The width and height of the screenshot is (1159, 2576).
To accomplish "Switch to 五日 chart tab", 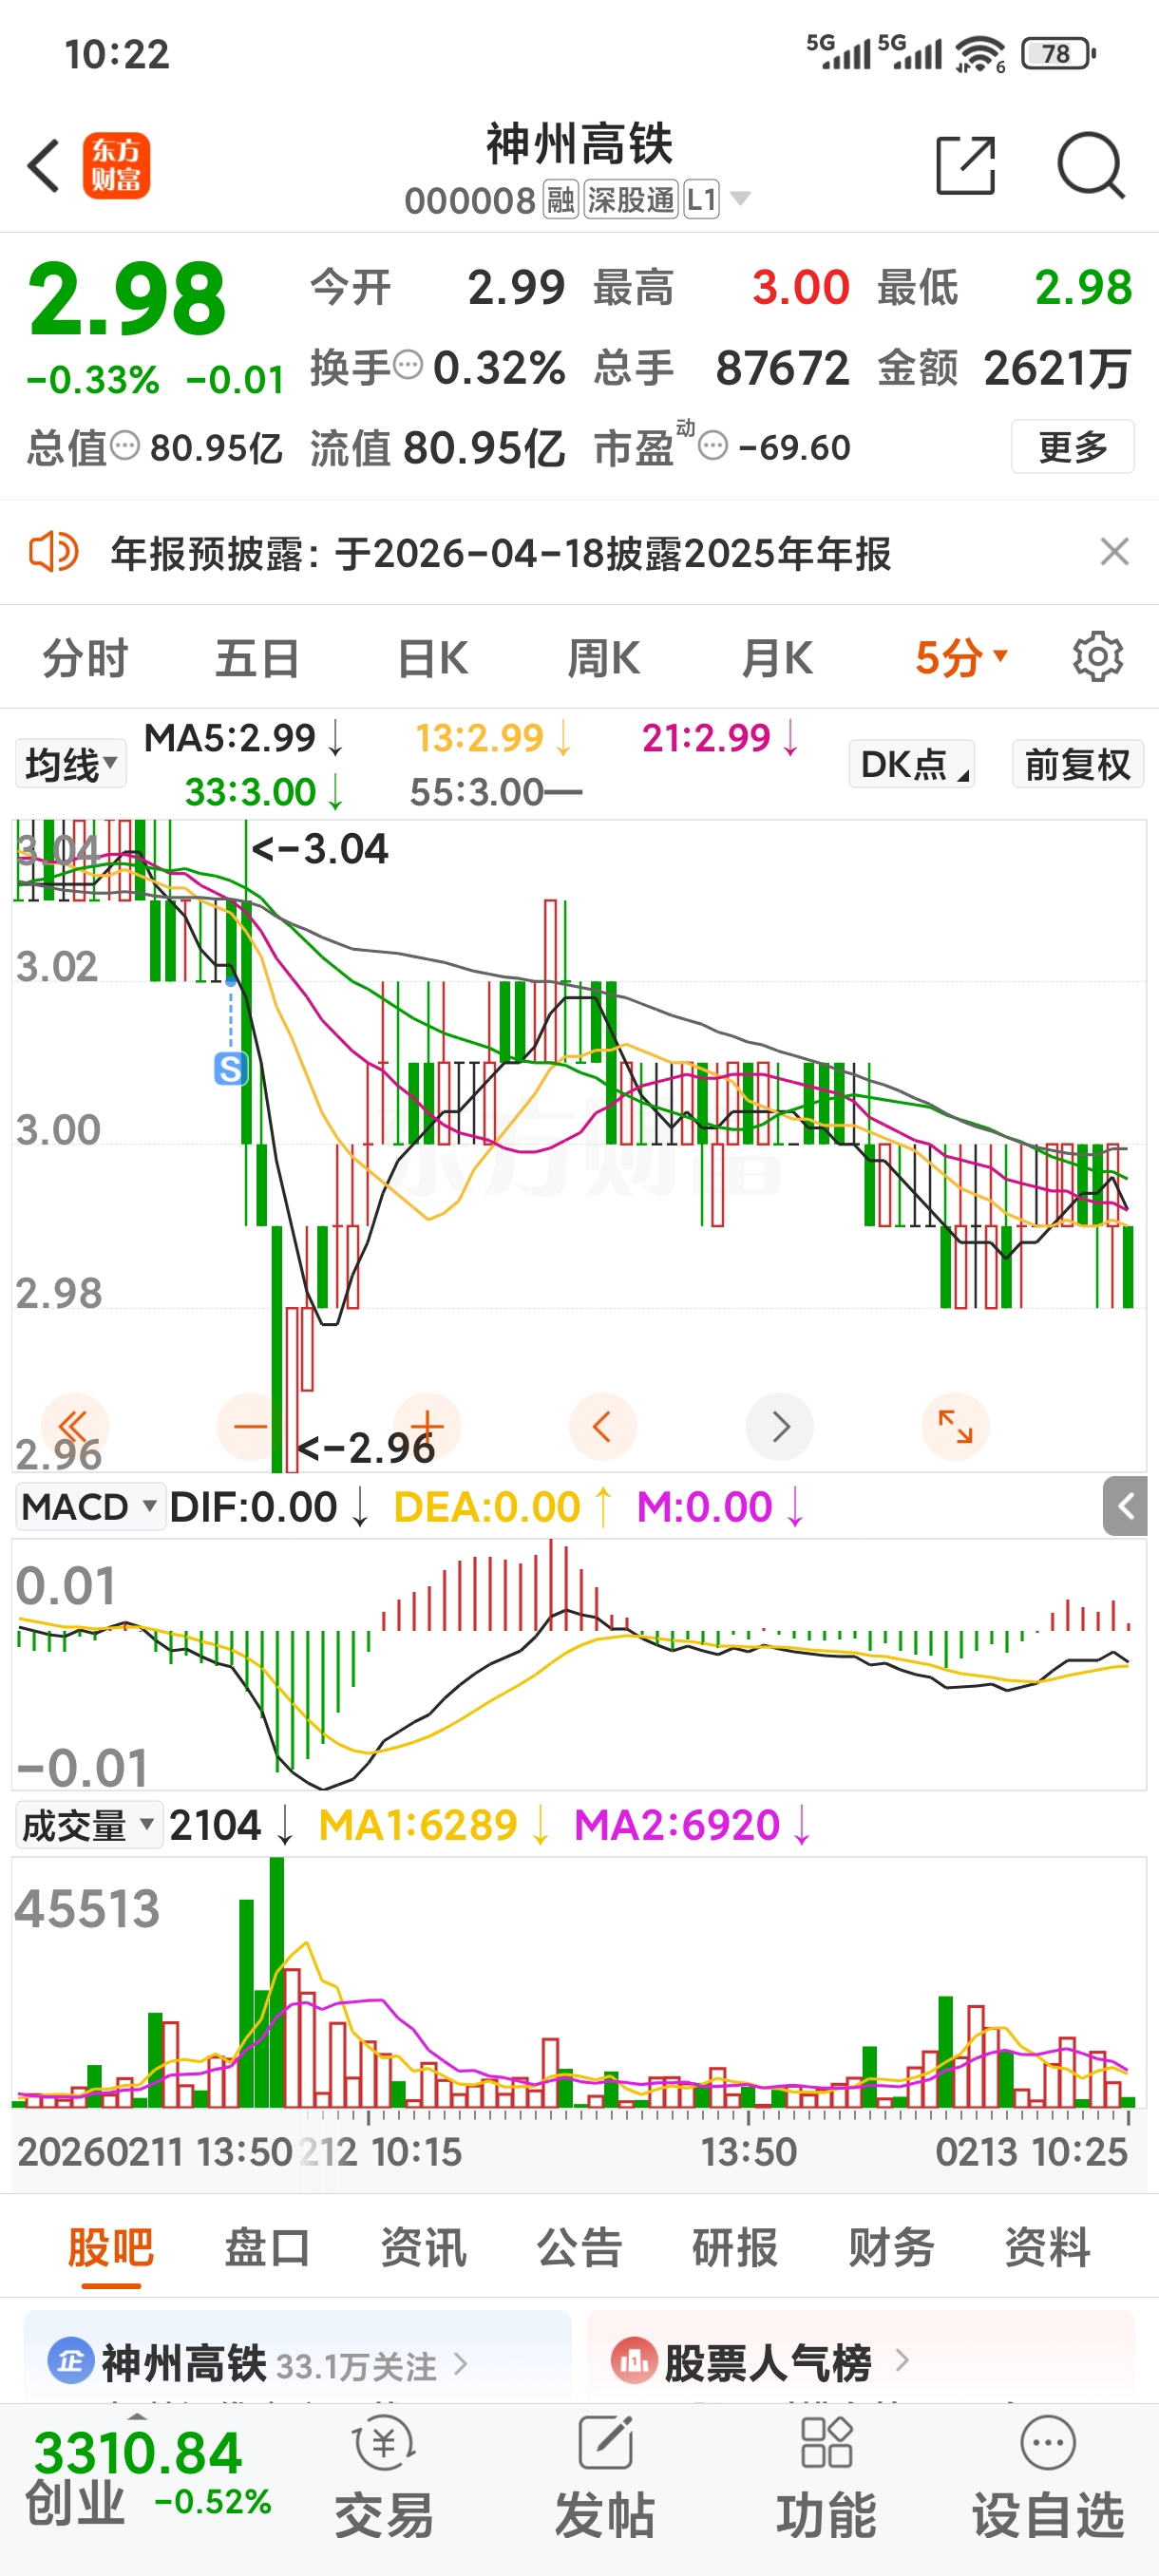I will [x=257, y=658].
